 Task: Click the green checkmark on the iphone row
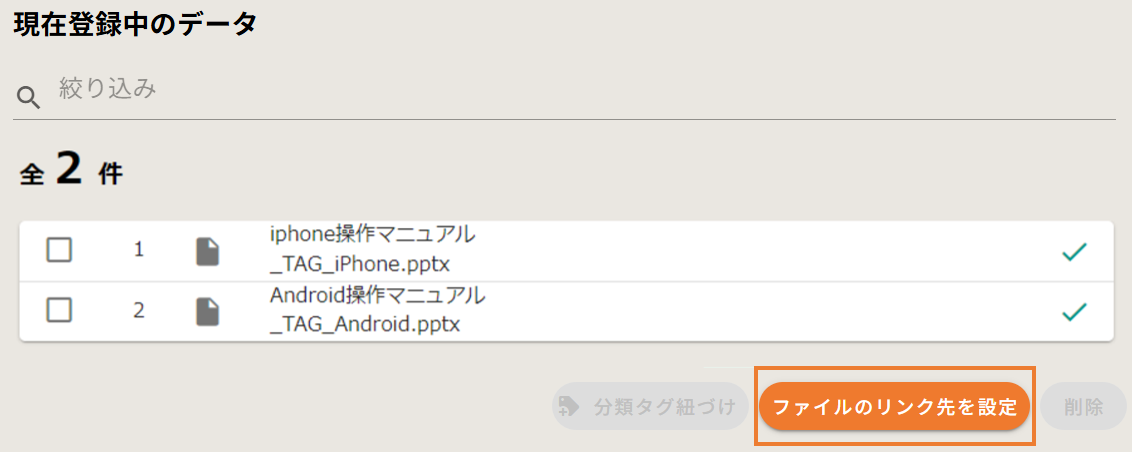1074,252
